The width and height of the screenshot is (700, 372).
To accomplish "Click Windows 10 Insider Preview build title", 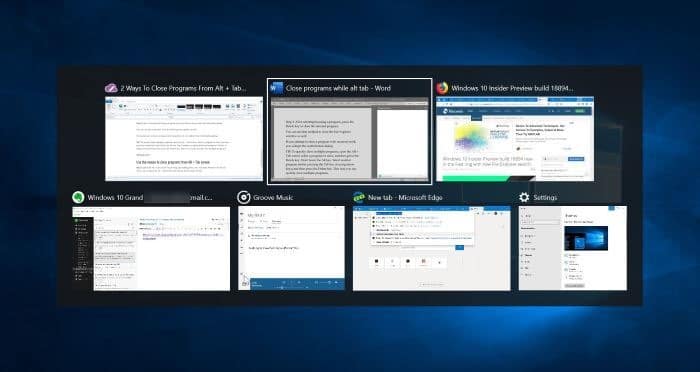I will point(512,88).
